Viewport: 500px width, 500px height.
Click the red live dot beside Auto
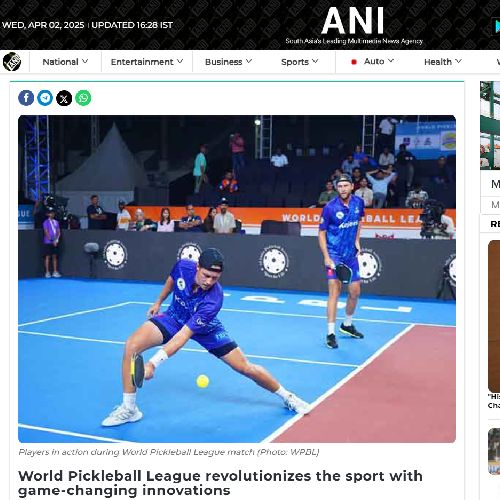coord(354,62)
